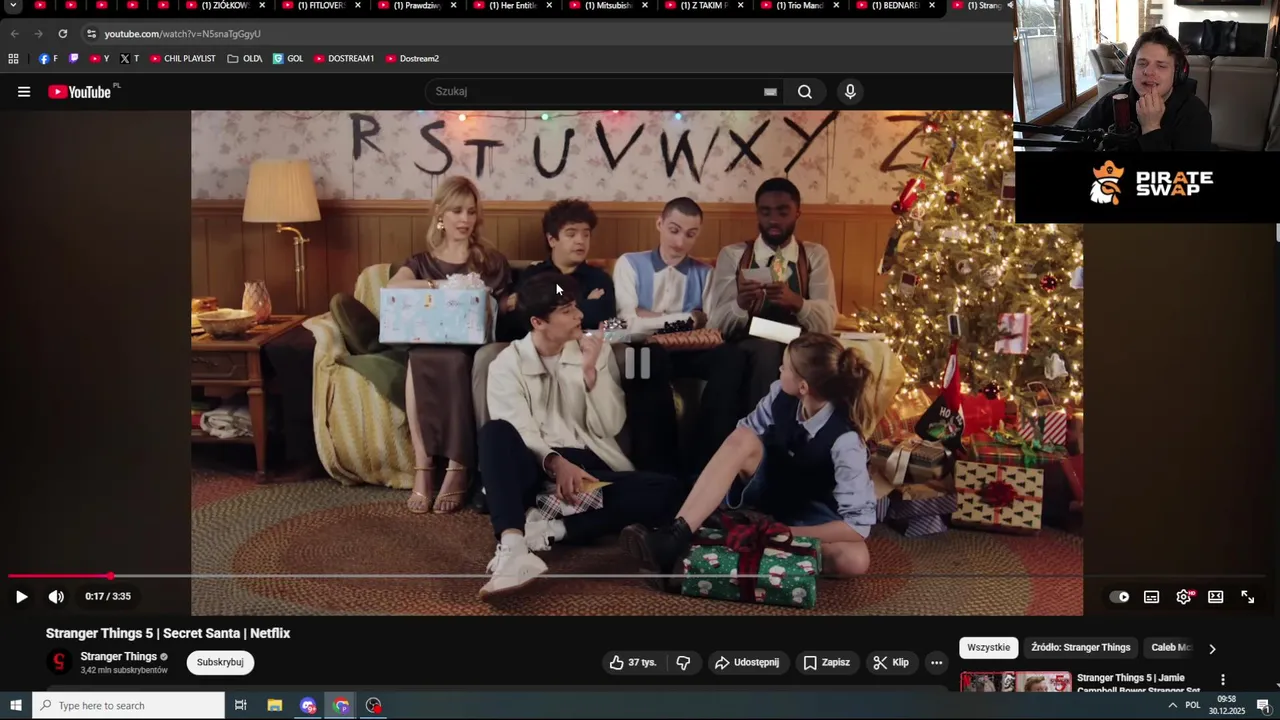Open the Stranger Things channel avatar
The image size is (1280, 720).
click(59, 662)
